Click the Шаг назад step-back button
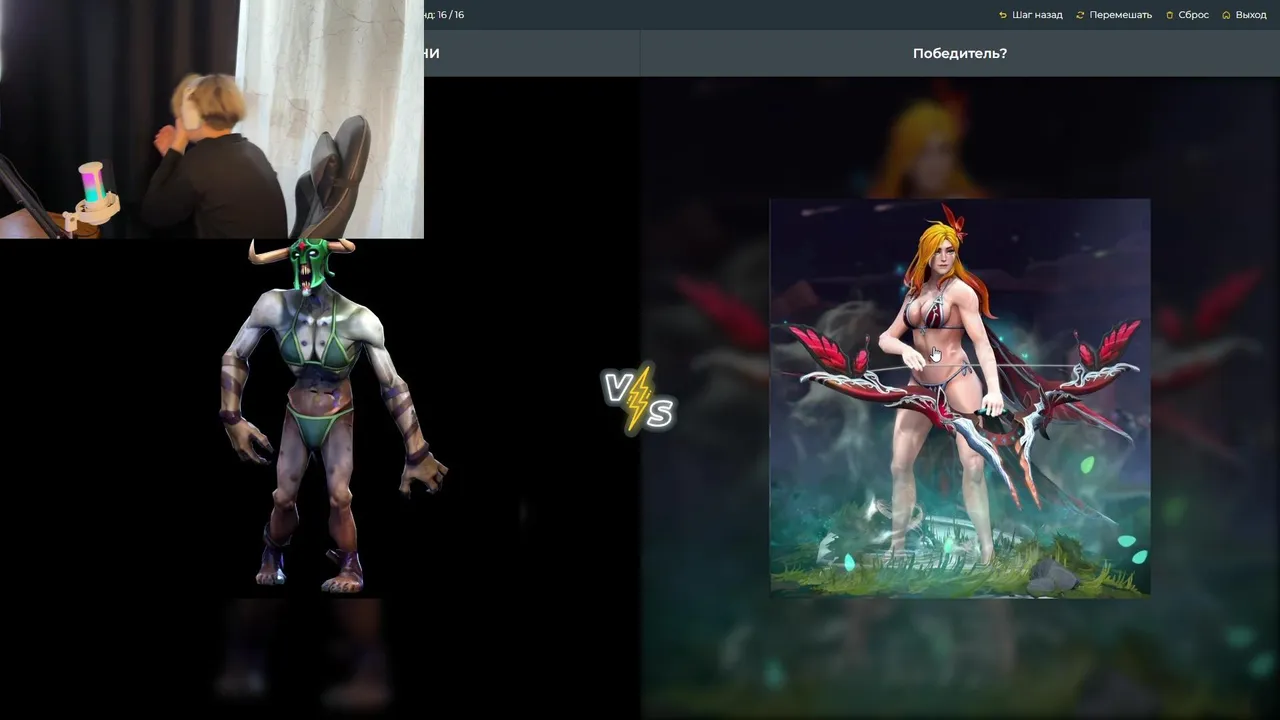This screenshot has height=720, width=1280. pyautogui.click(x=1030, y=15)
